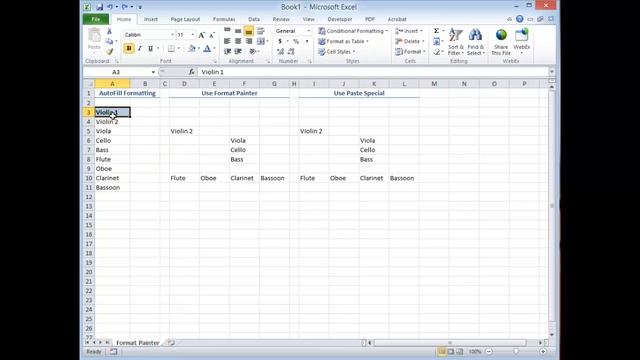Click Decrease Indent icon
Image resolution: width=640 pixels, height=360 pixels.
click(x=227, y=51)
